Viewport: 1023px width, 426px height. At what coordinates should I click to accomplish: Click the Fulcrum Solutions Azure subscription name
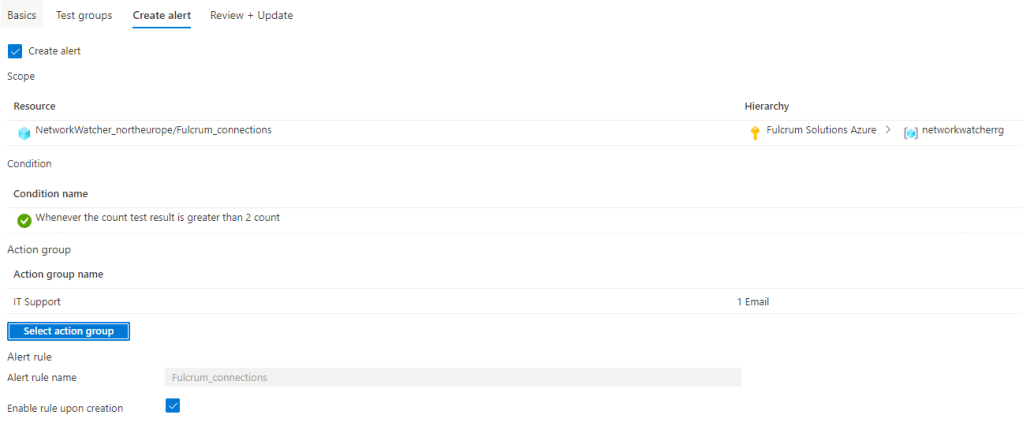pos(821,131)
